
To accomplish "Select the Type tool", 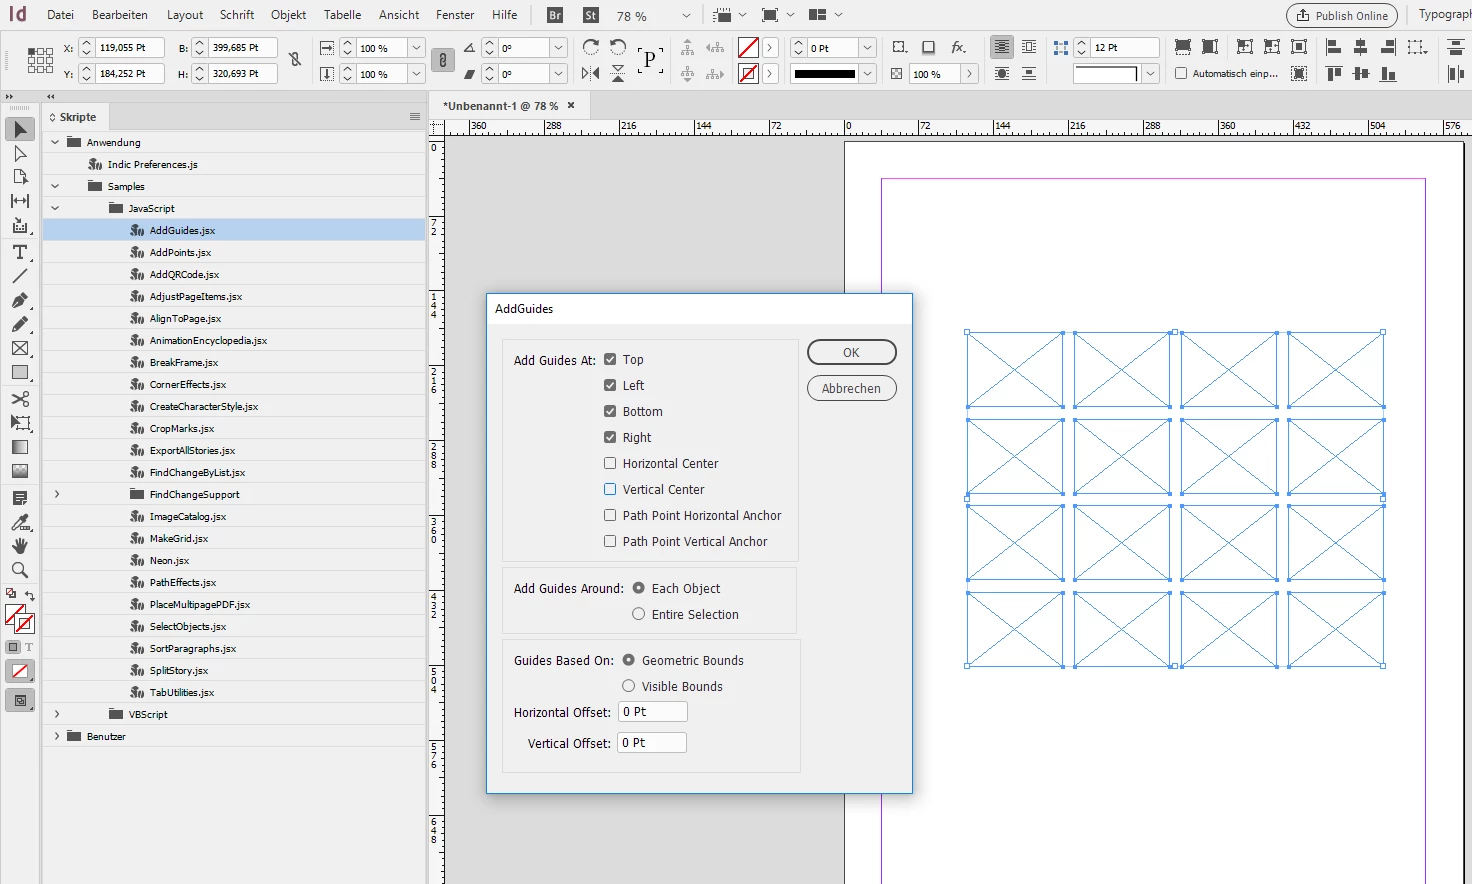I will 20,252.
